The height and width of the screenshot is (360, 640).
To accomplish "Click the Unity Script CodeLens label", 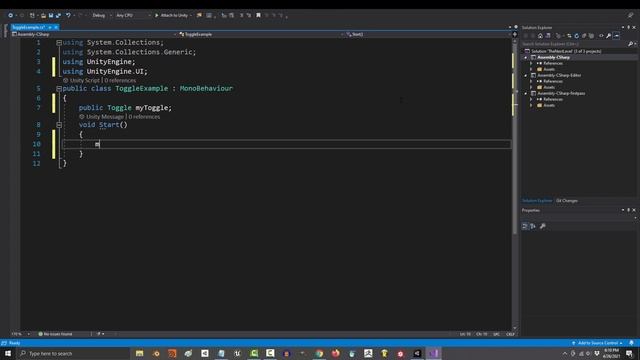I will tap(84, 80).
